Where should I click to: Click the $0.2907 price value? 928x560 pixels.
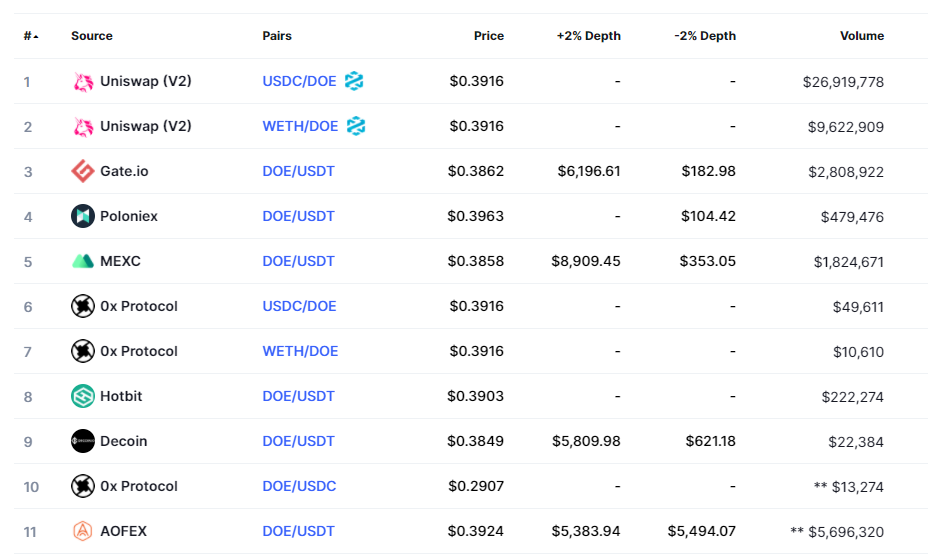[x=476, y=486]
